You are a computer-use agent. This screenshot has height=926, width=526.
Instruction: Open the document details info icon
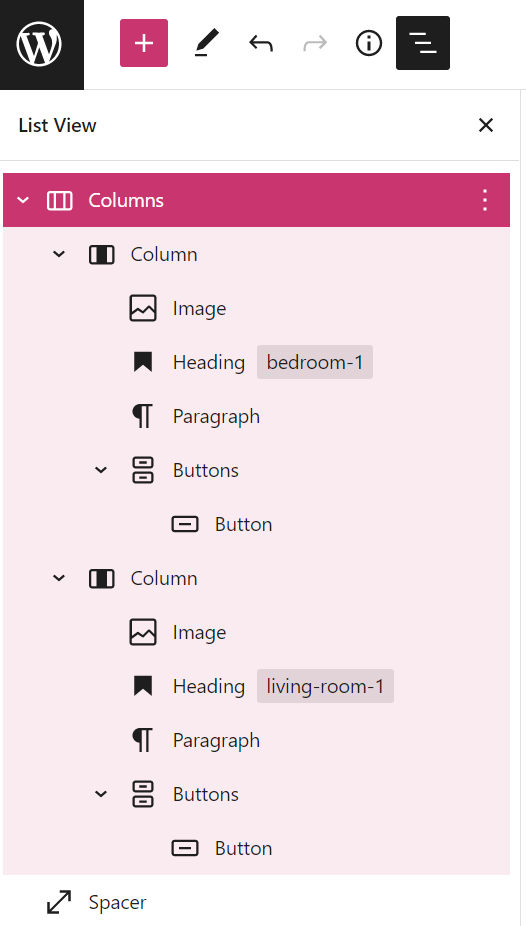tap(369, 43)
